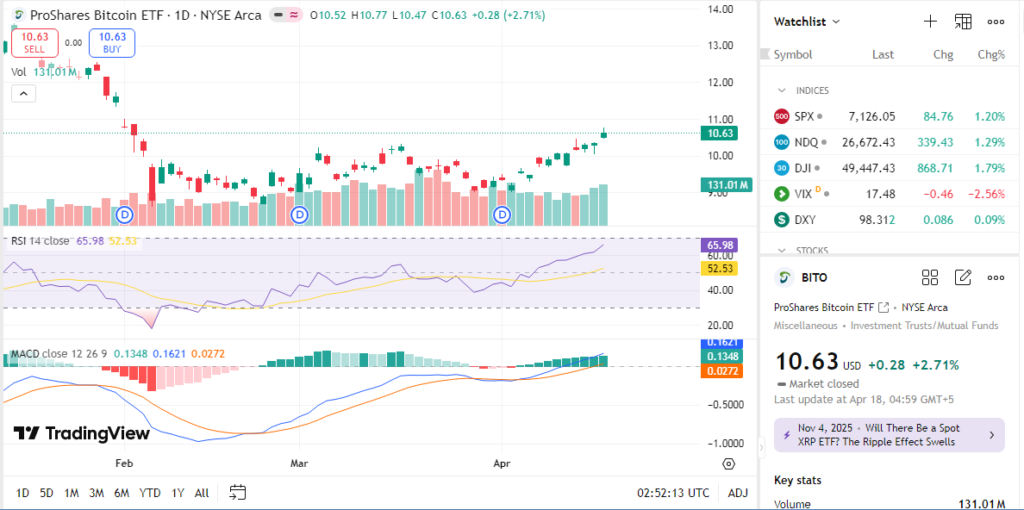Viewport: 1024px width, 510px height.
Task: Click the TradingView logo
Action: point(82,433)
